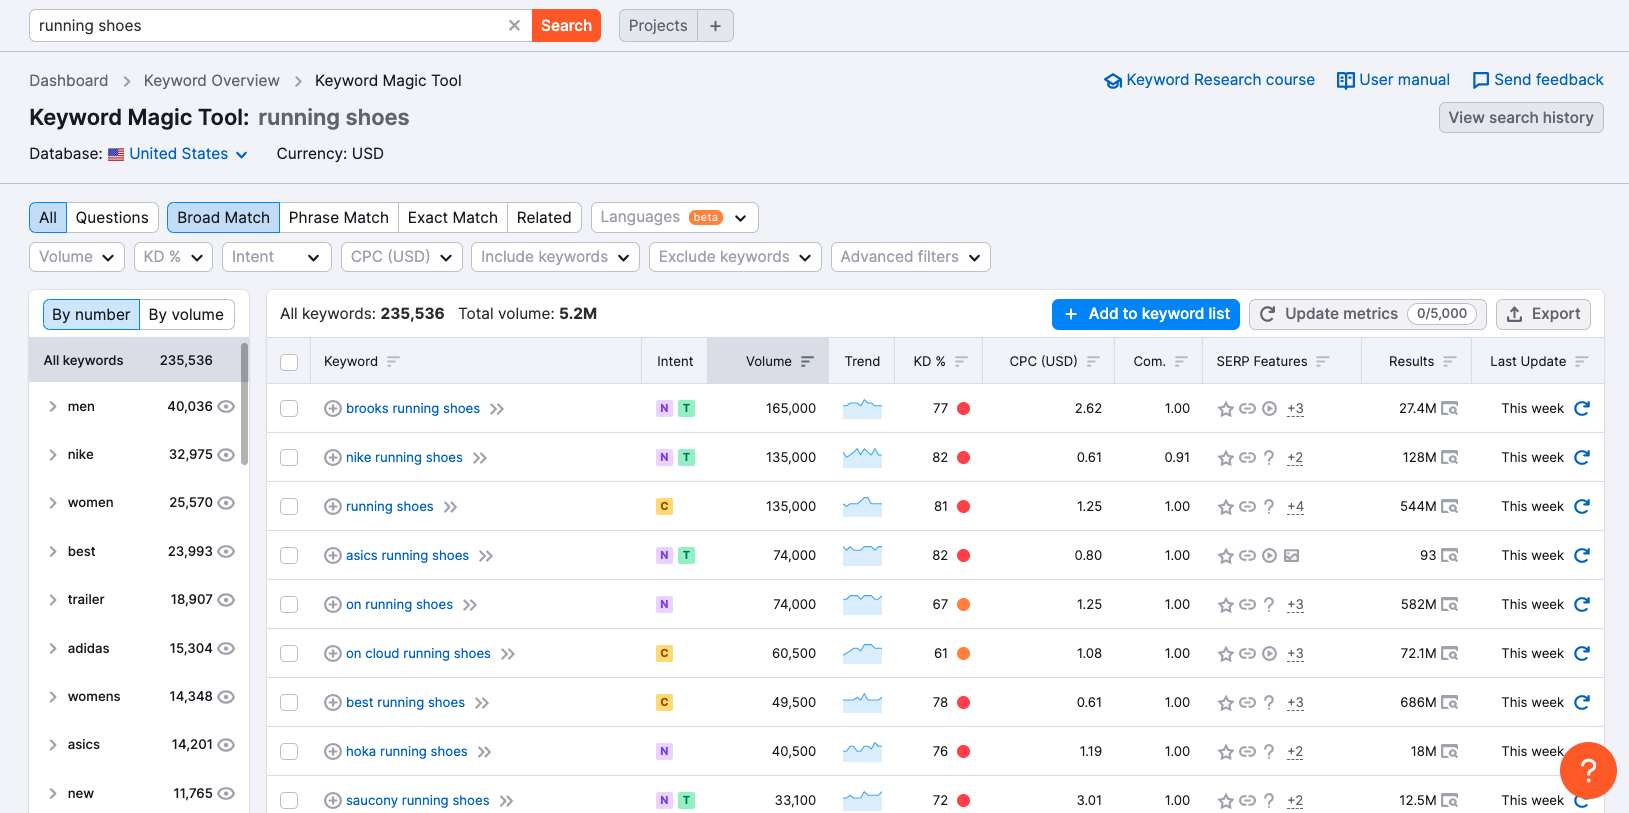
Task: Check the brooks running shoes row
Action: click(x=289, y=408)
